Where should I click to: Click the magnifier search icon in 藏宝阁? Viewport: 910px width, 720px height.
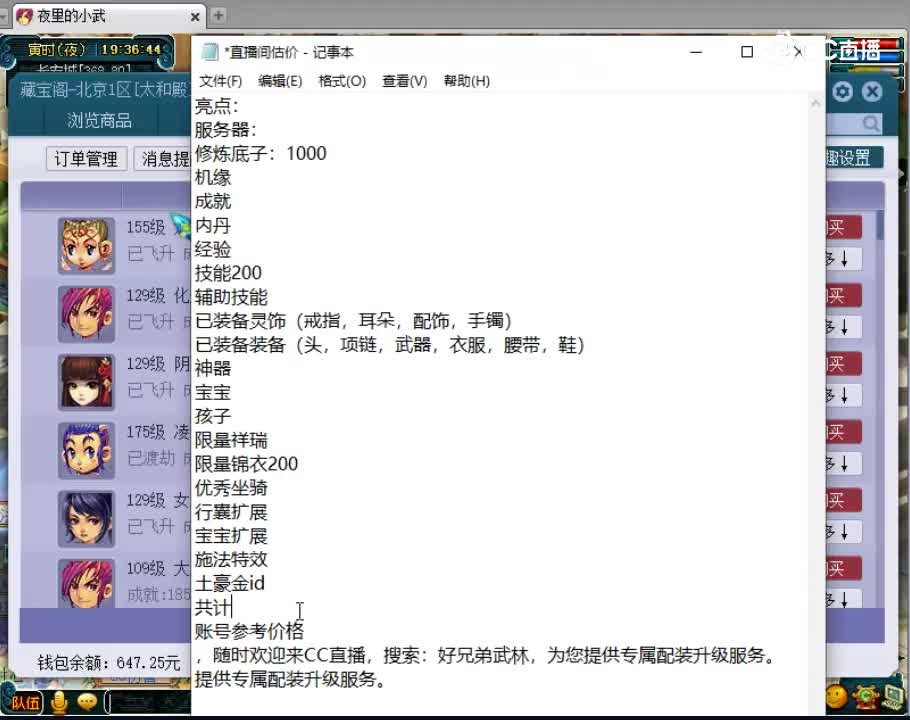[871, 123]
